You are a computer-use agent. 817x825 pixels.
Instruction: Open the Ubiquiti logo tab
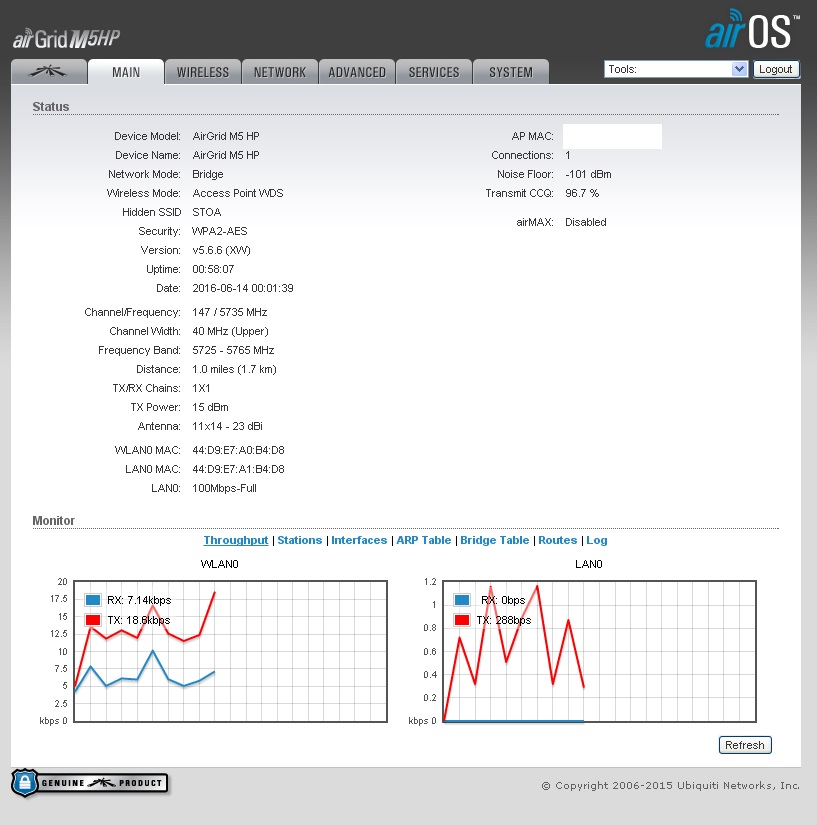tap(49, 72)
